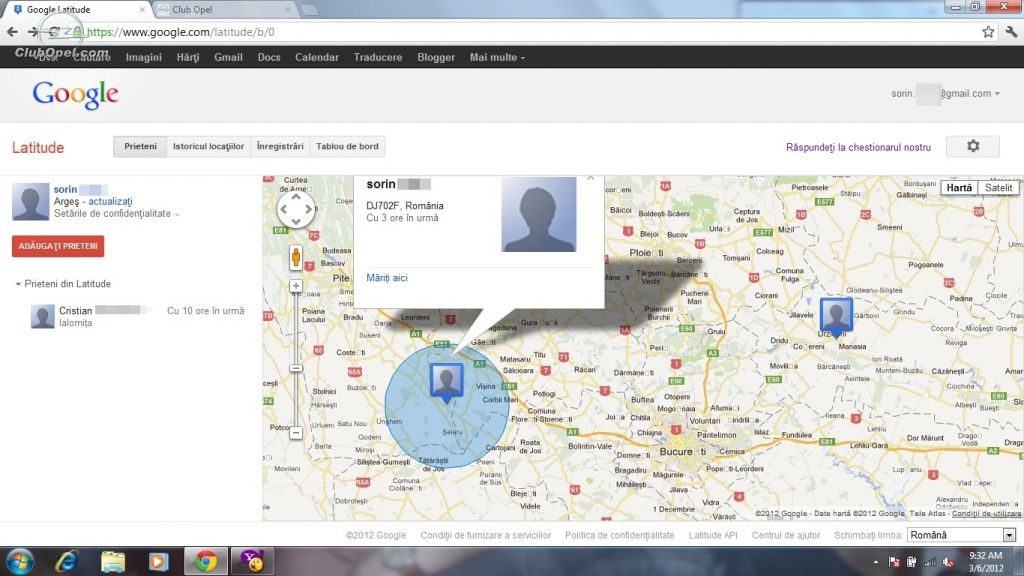This screenshot has width=1024, height=576.
Task: Open the Schimbați limba language dropdown
Action: point(961,535)
